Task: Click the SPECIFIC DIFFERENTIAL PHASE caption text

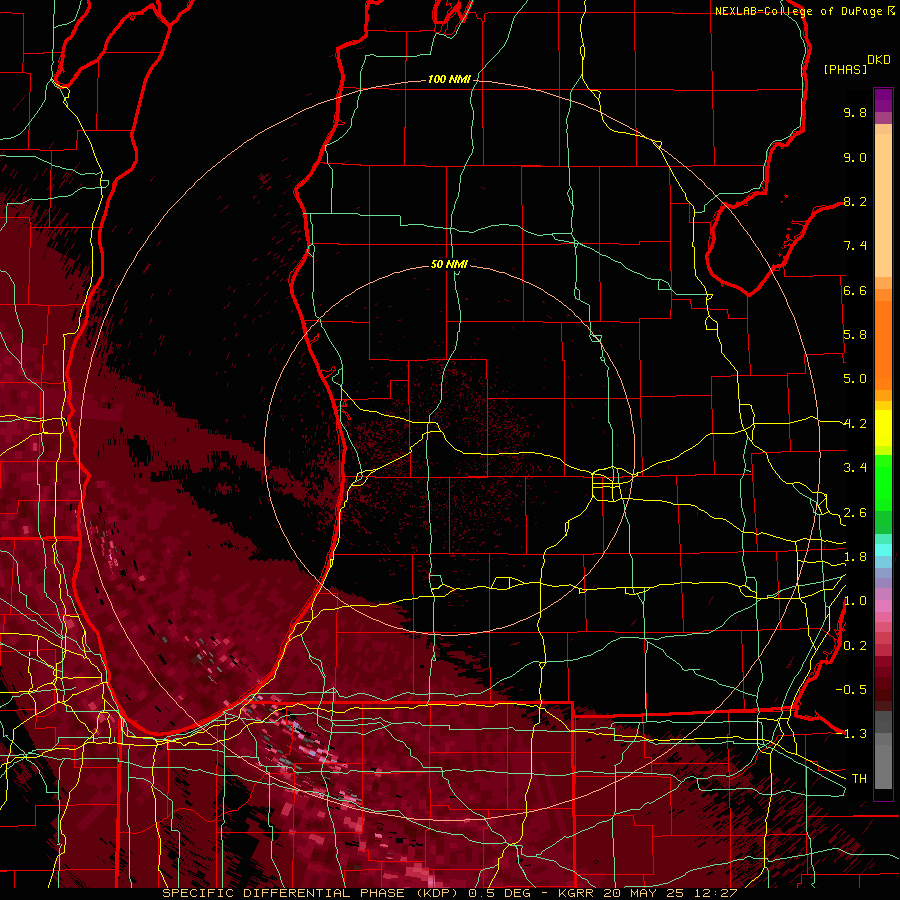Action: (285, 893)
